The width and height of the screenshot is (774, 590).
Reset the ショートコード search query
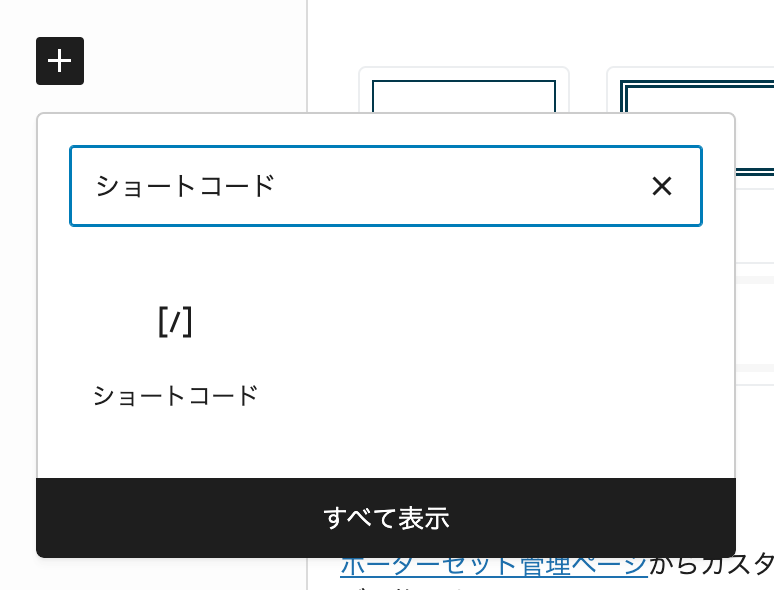(x=661, y=186)
